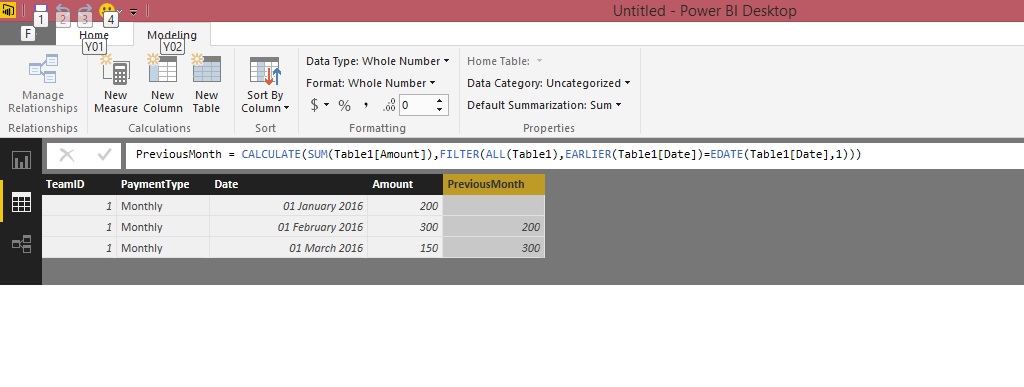Click the New Measure icon
Image resolution: width=1024 pixels, height=387 pixels.
[x=116, y=69]
